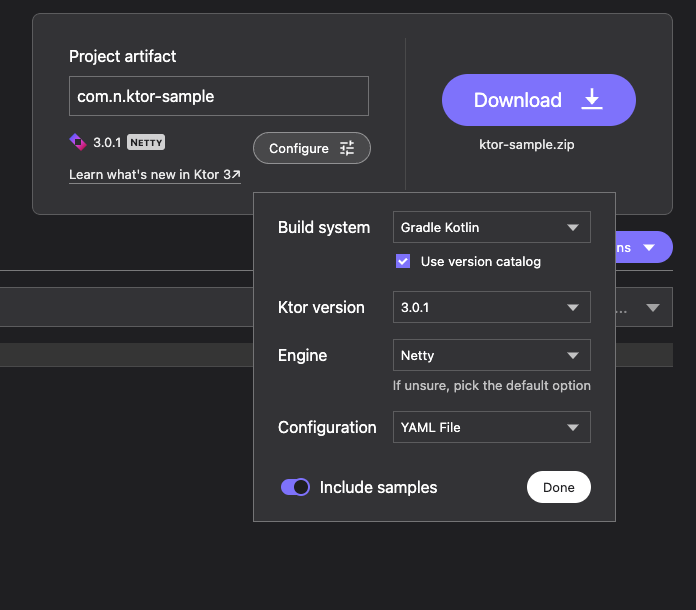
Task: Expand the gray row arrow behind the popup
Action: click(x=652, y=307)
